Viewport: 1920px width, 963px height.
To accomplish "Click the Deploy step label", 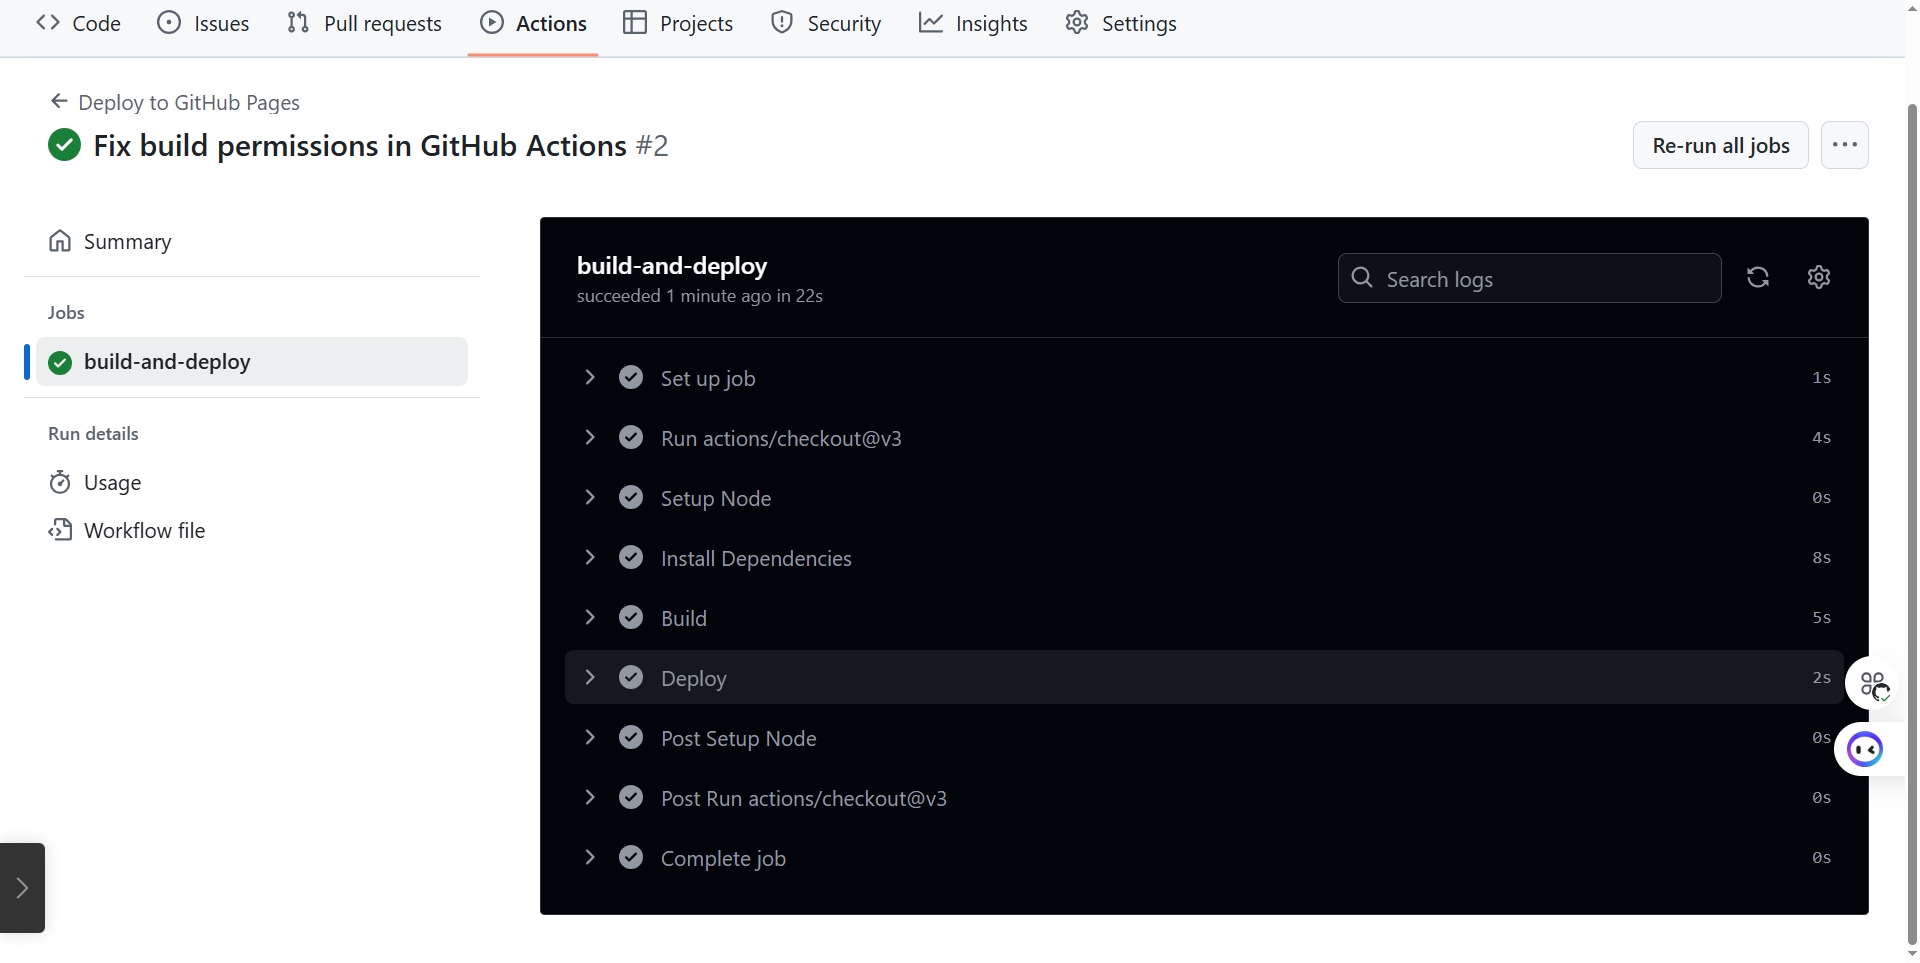I will pyautogui.click(x=693, y=678).
